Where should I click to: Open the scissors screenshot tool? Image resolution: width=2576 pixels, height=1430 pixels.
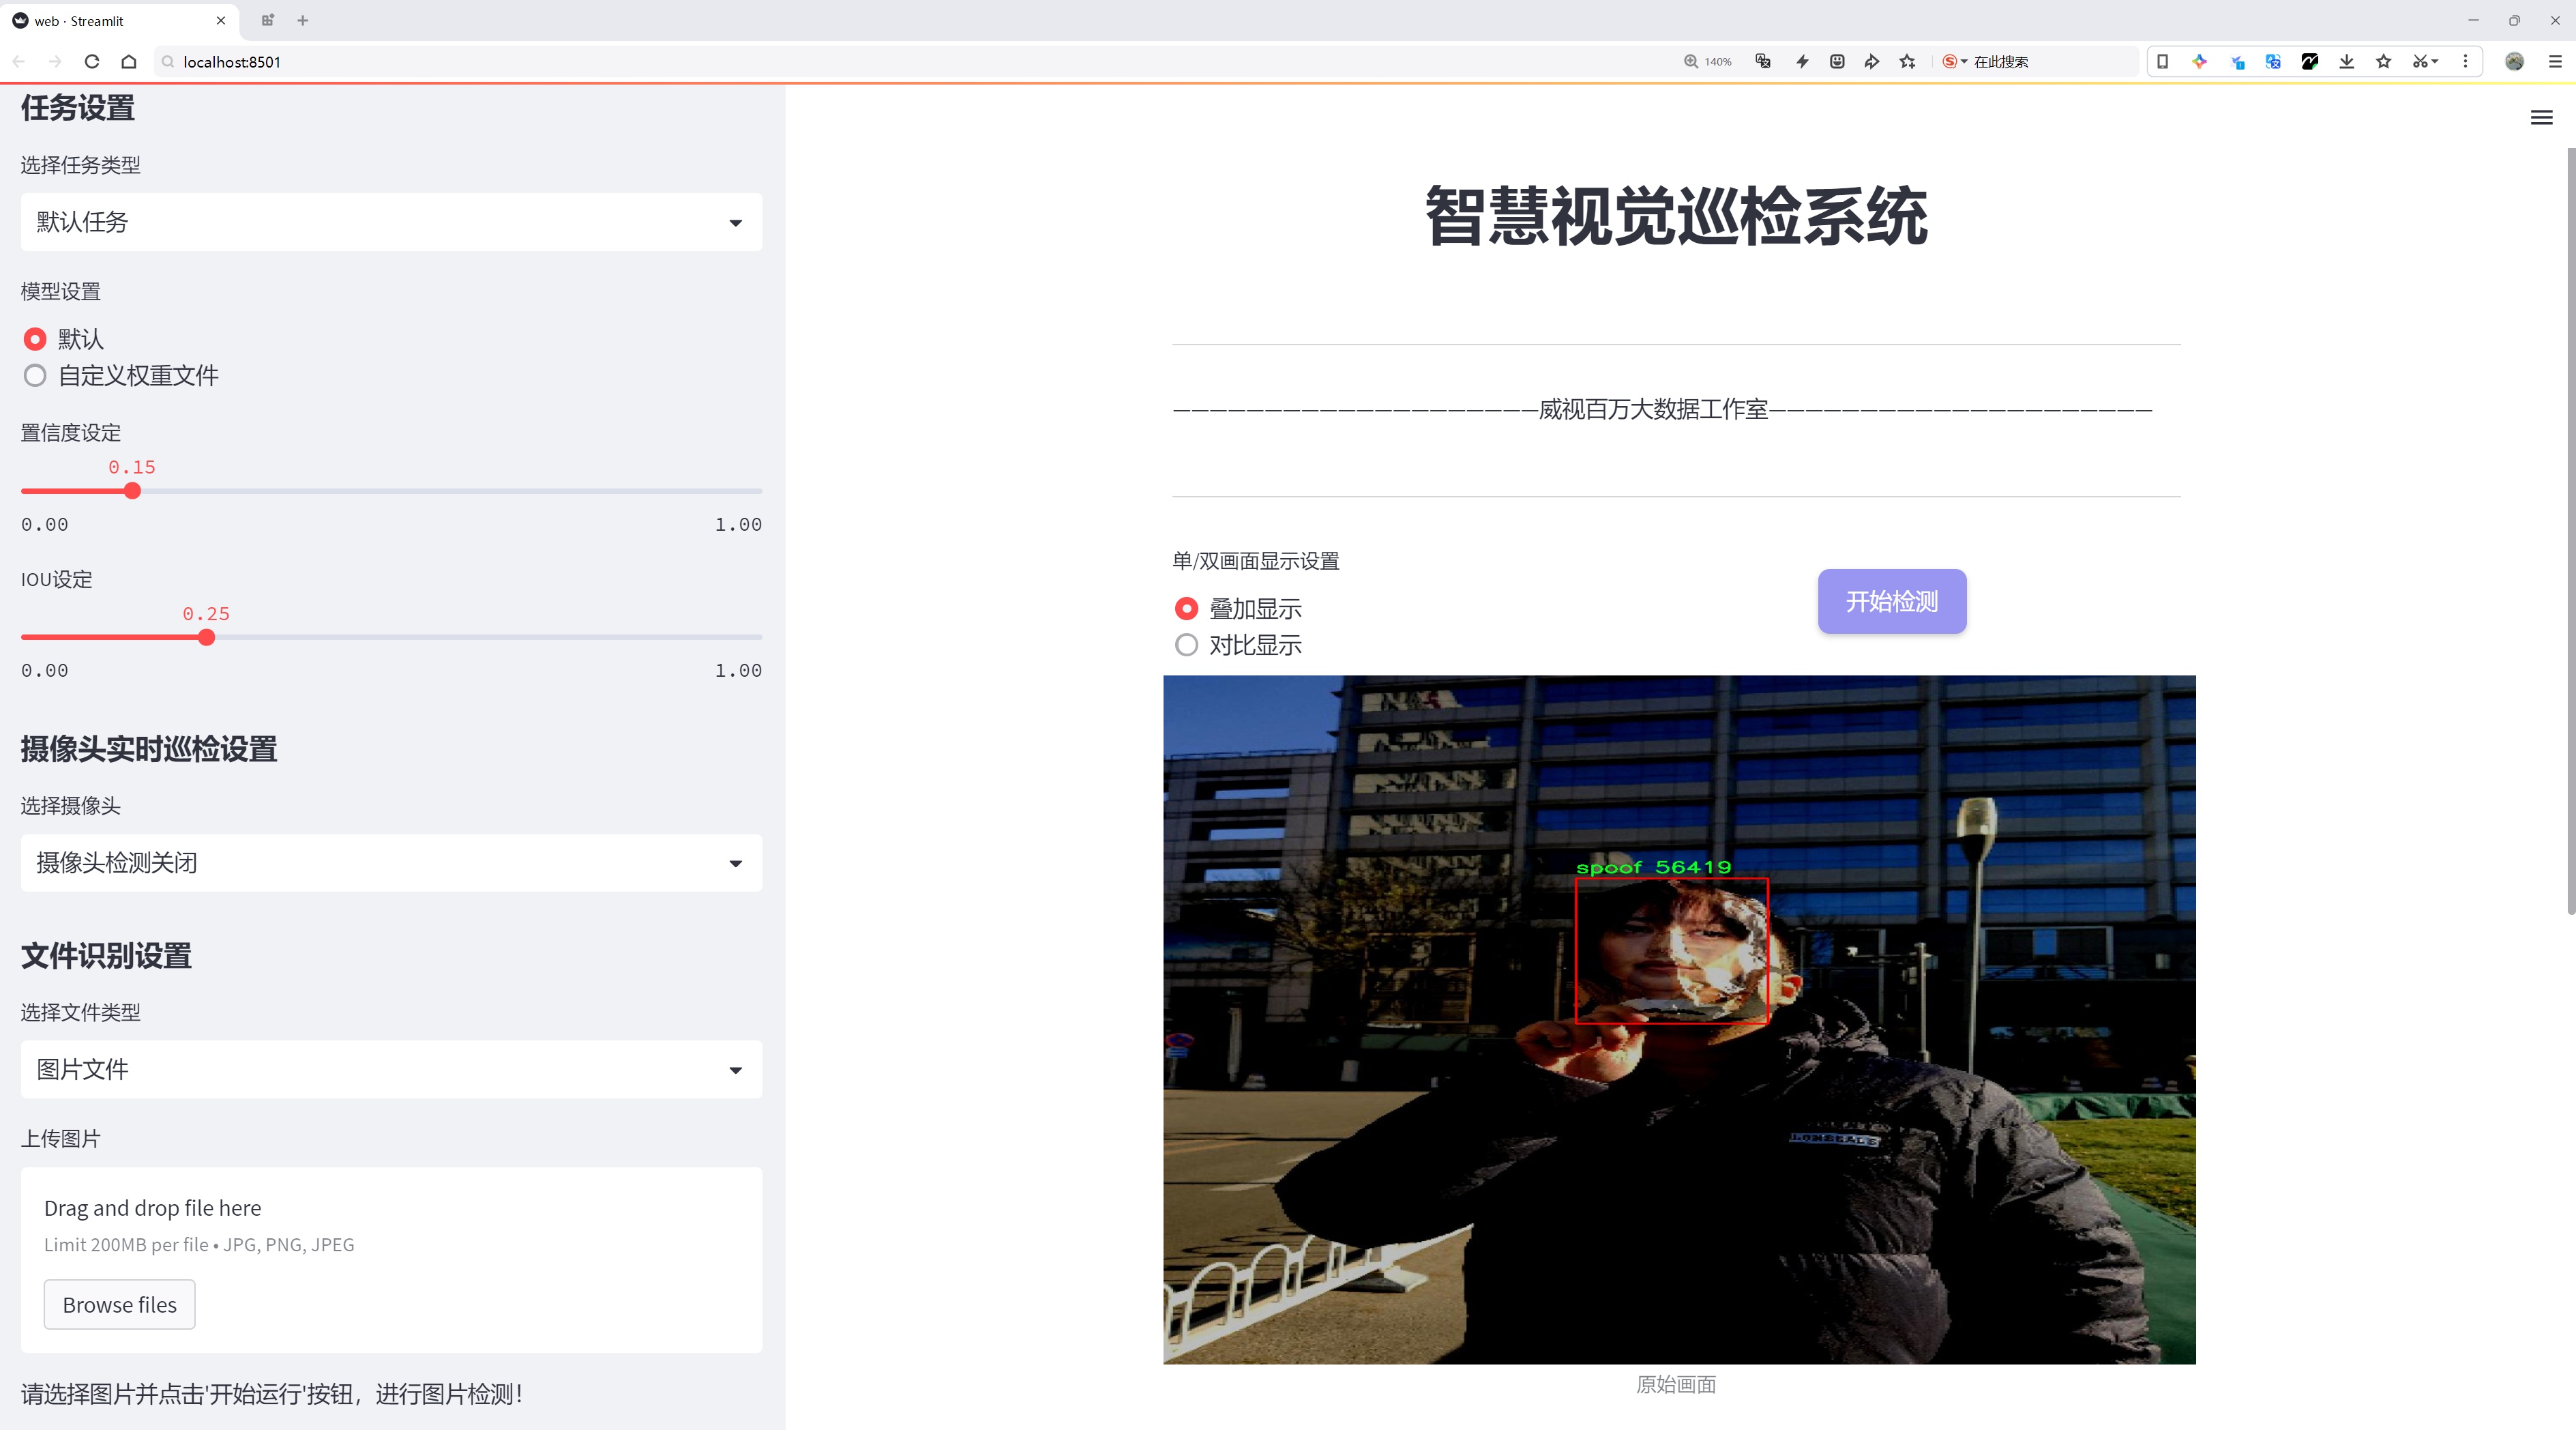(x=2424, y=61)
